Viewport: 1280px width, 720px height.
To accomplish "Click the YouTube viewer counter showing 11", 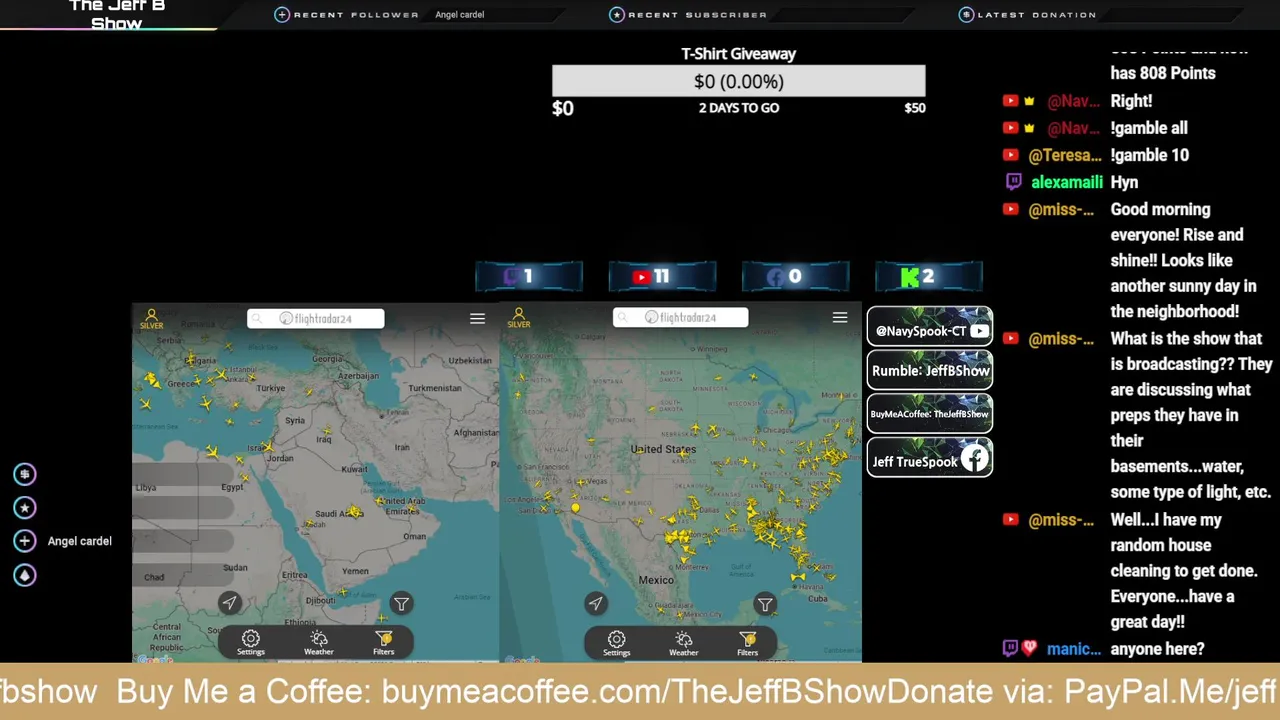I will coord(662,277).
